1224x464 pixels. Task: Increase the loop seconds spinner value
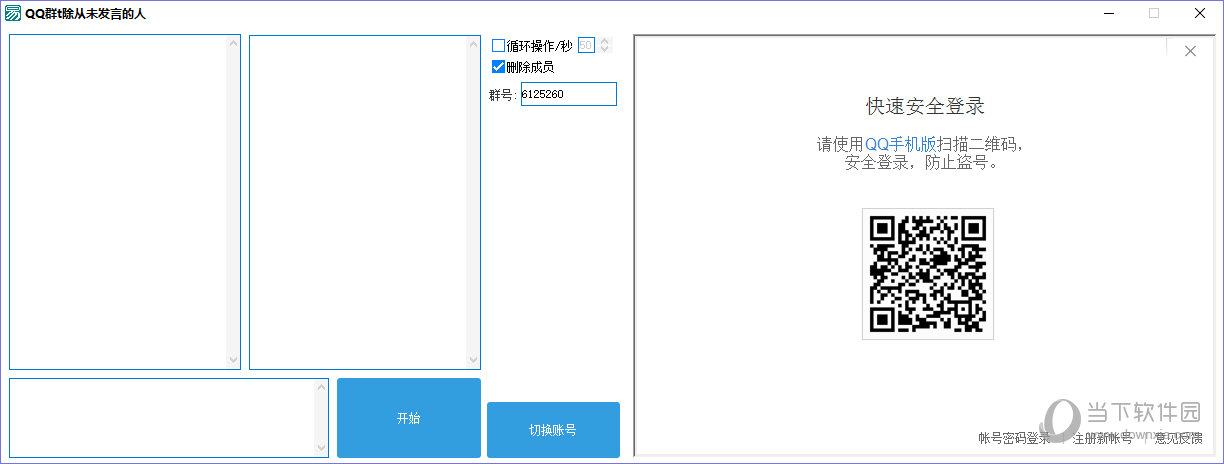[x=604, y=41]
